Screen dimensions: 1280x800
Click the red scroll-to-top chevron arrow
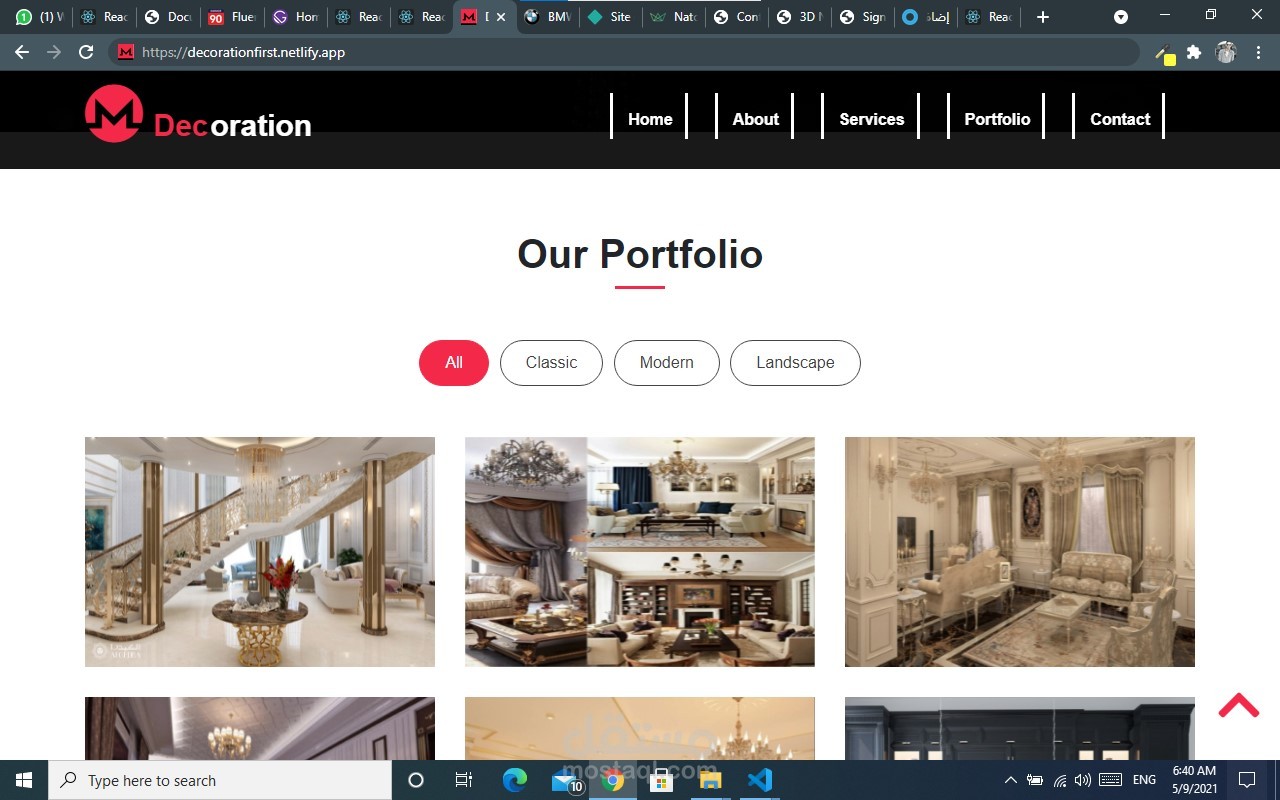tap(1238, 706)
